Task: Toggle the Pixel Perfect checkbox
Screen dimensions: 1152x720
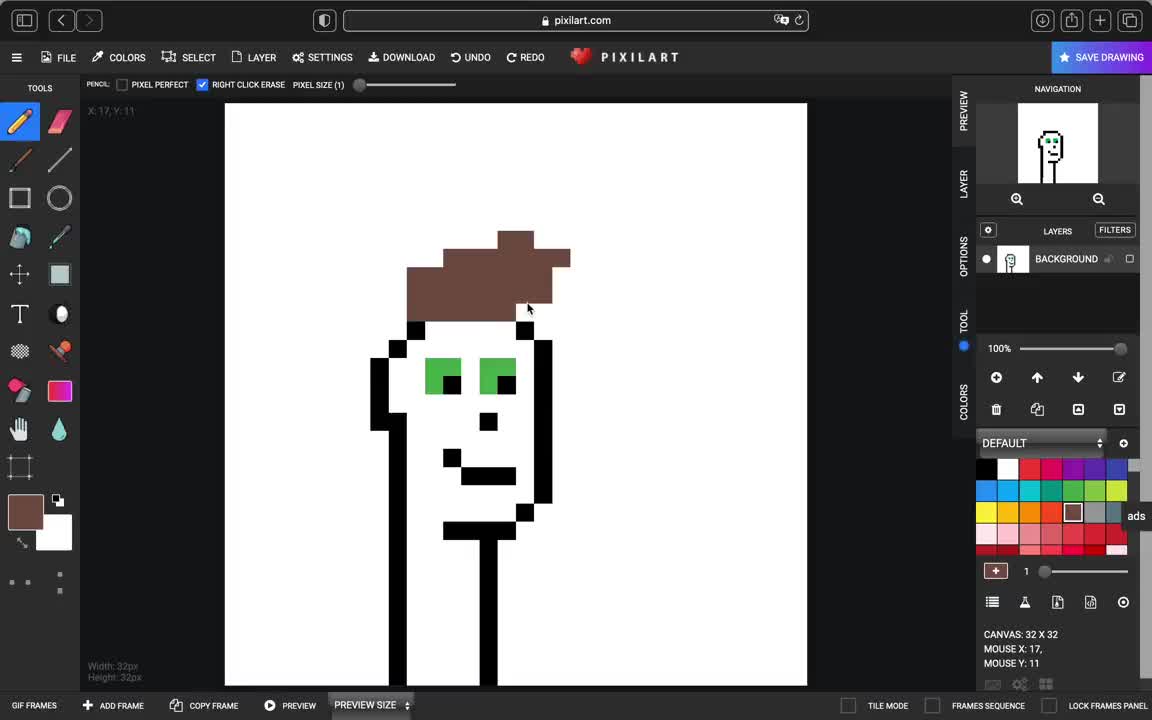Action: (122, 84)
